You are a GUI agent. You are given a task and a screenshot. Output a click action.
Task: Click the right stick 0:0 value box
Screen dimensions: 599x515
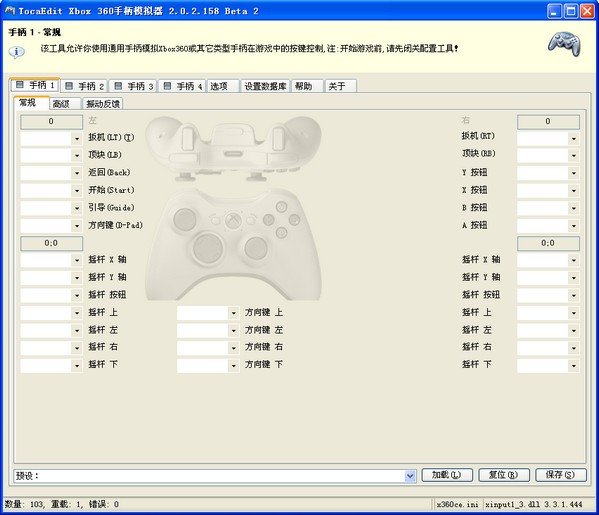click(548, 243)
